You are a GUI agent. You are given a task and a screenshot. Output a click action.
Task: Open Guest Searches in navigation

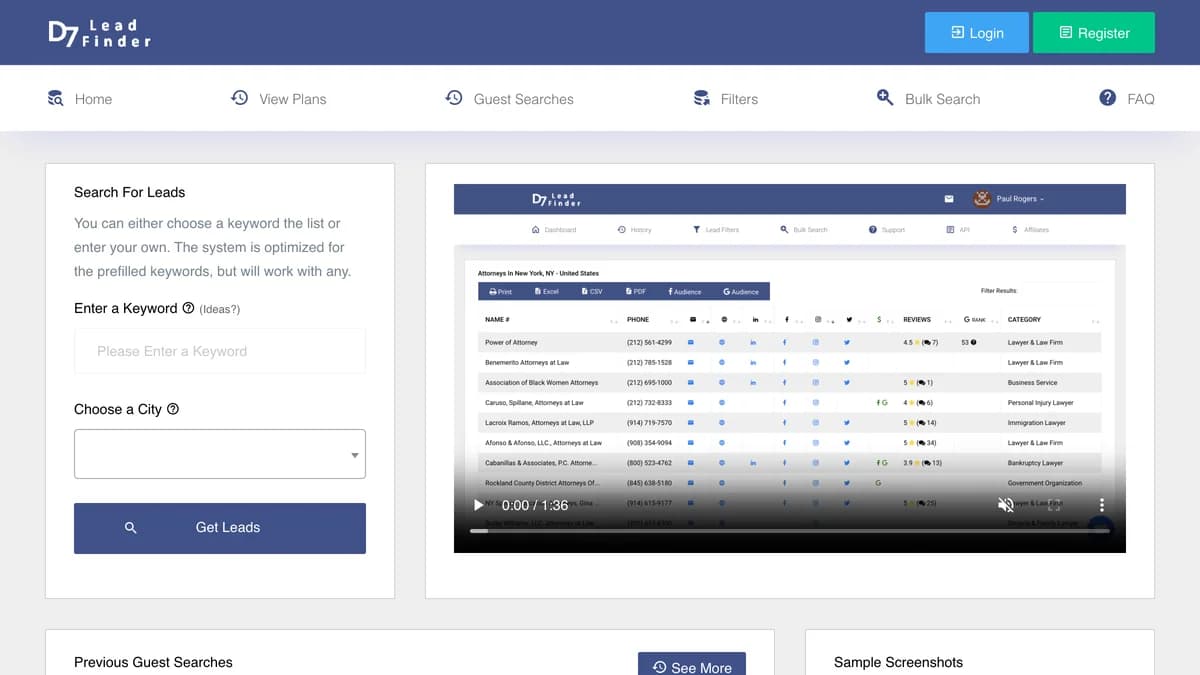[x=509, y=99]
